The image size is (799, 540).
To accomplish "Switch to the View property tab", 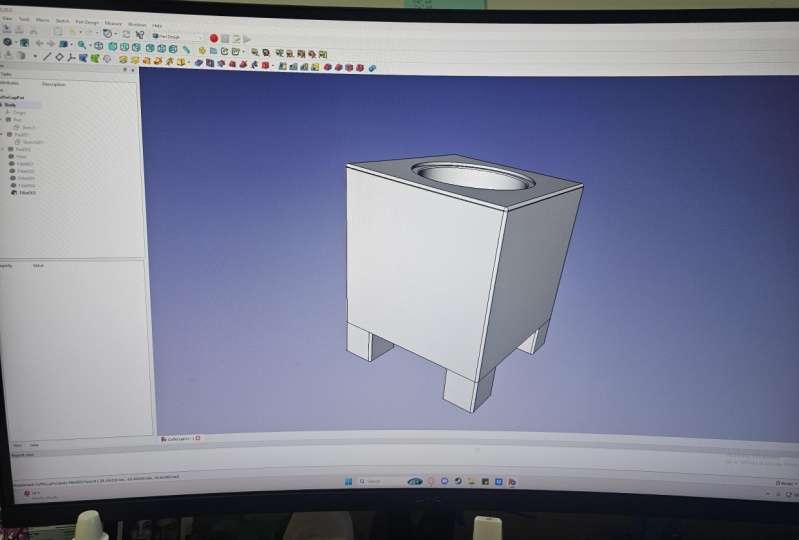I will click(17, 445).
